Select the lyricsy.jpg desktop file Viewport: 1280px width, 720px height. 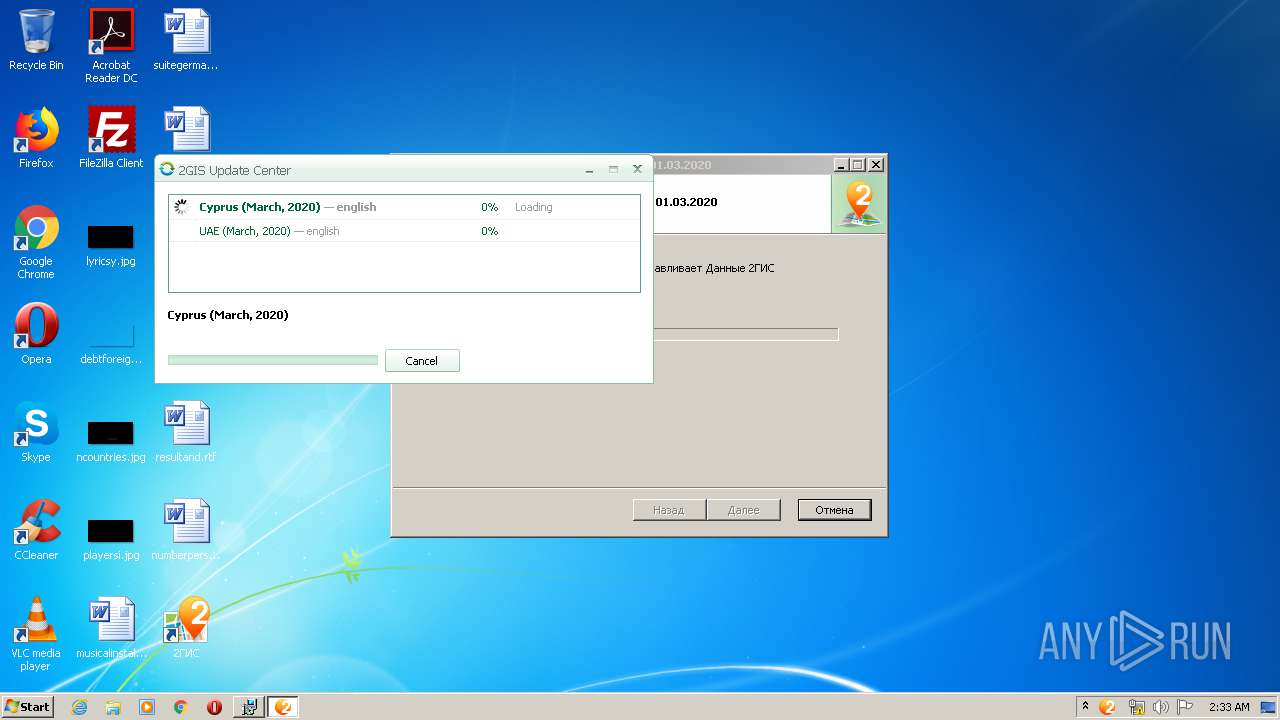pos(111,245)
